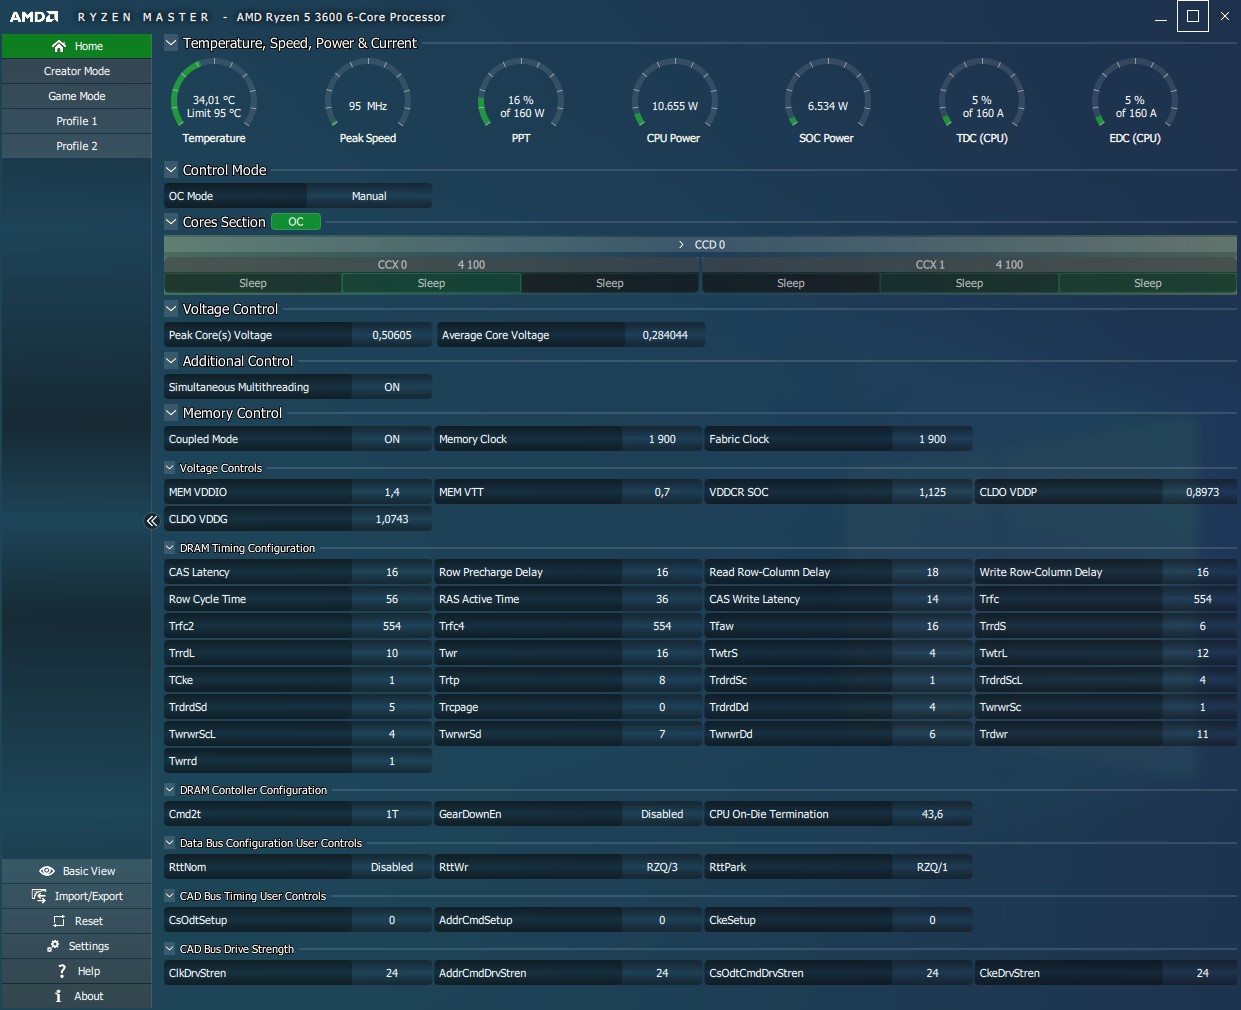Collapse sidebar with double chevron icon

click(152, 521)
